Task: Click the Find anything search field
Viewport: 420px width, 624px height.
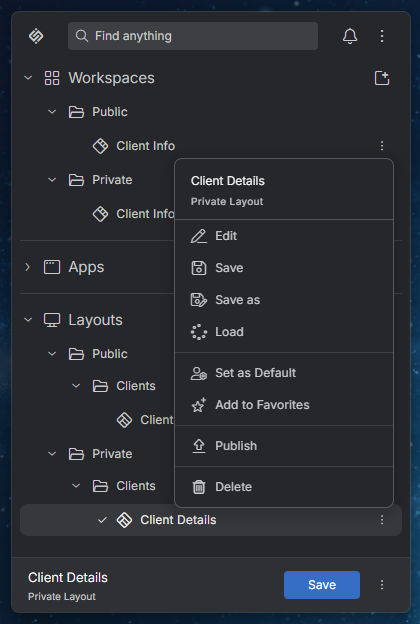Action: pyautogui.click(x=193, y=36)
